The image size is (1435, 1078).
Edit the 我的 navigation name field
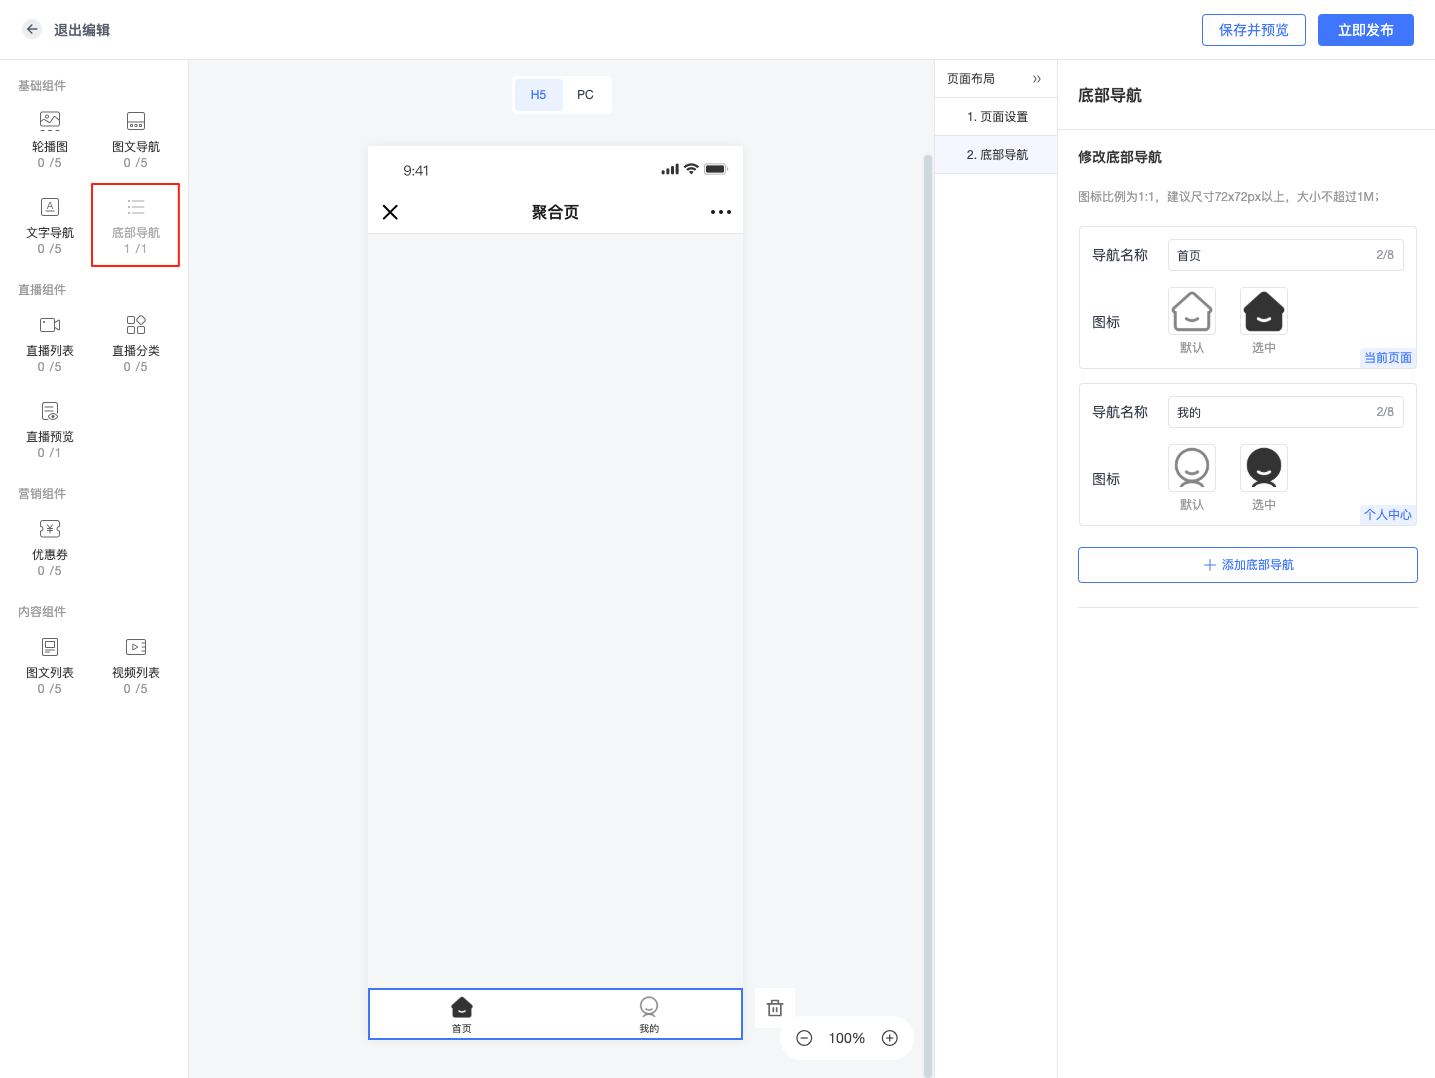1286,412
